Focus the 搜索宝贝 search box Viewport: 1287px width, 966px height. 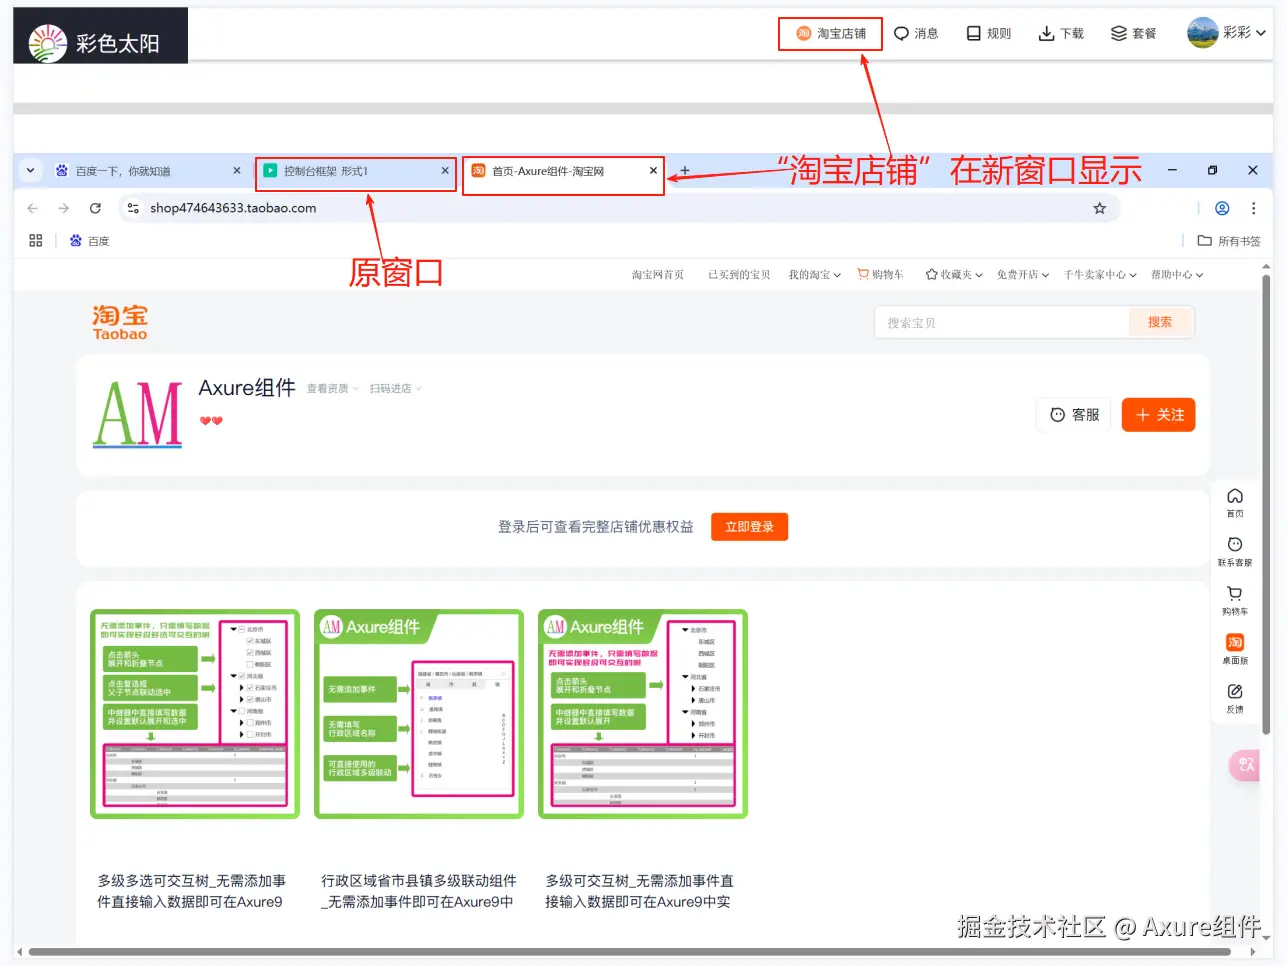(x=1002, y=323)
